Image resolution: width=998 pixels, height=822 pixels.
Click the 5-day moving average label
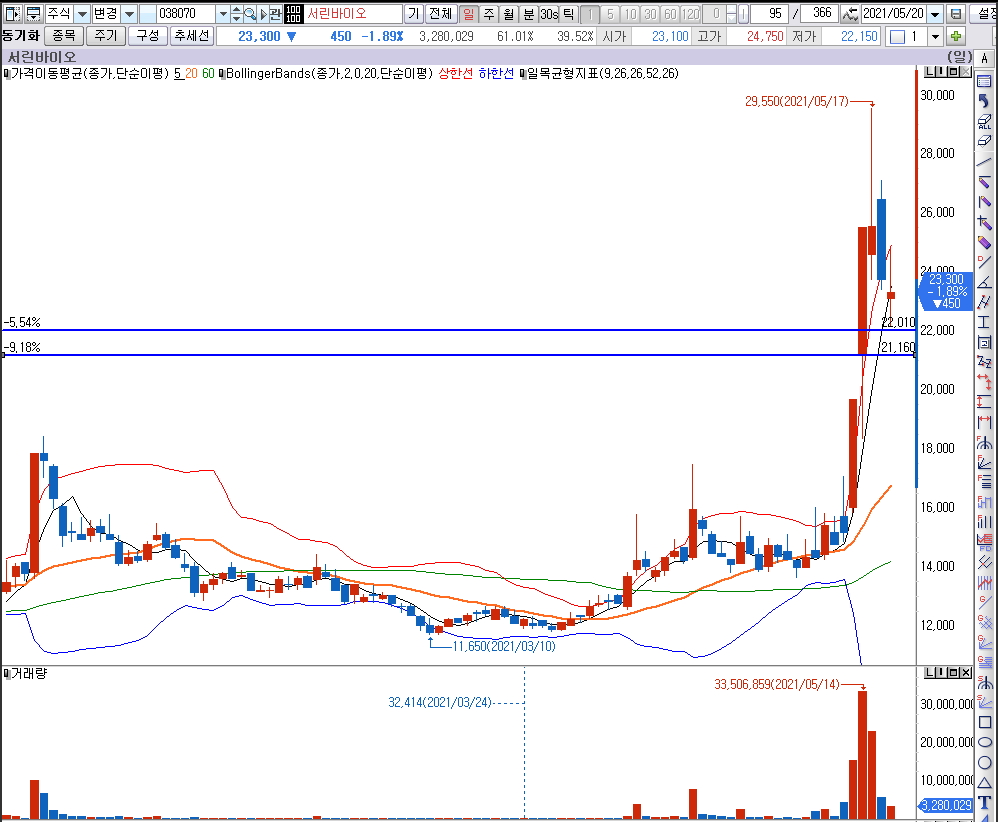[178, 74]
